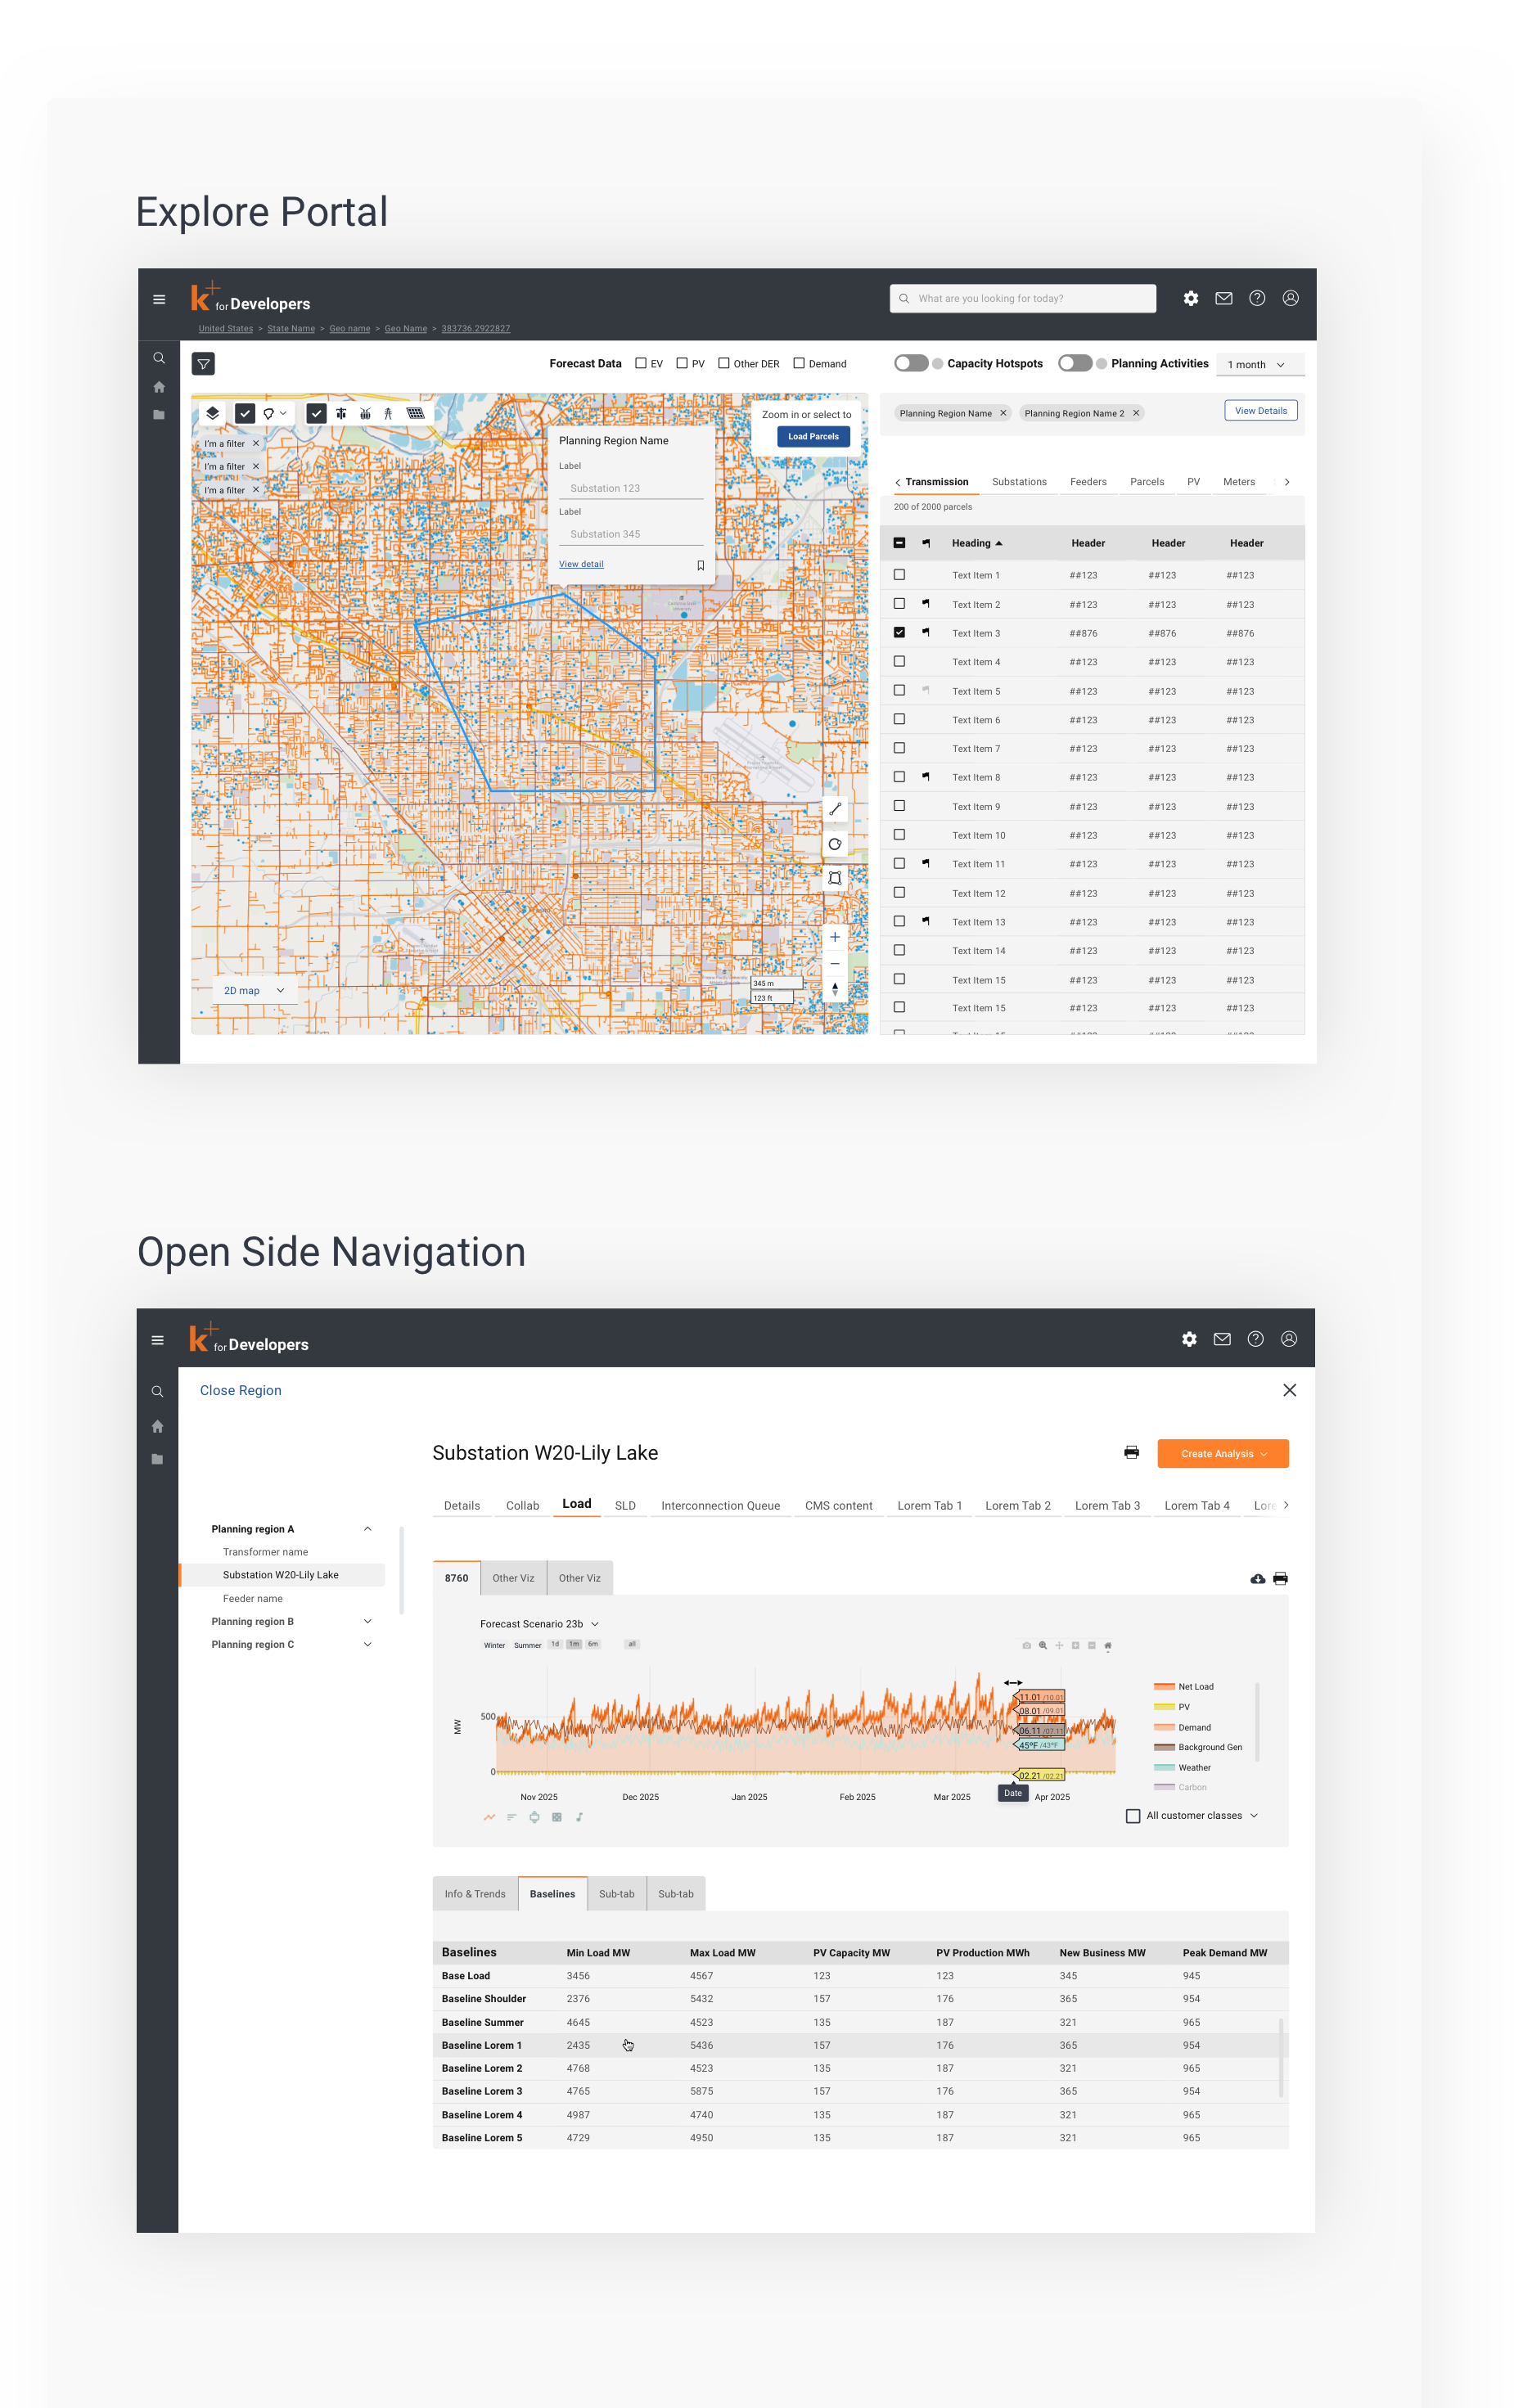Click the Close Region link
The width and height of the screenshot is (1514, 2408).
pyautogui.click(x=240, y=1390)
